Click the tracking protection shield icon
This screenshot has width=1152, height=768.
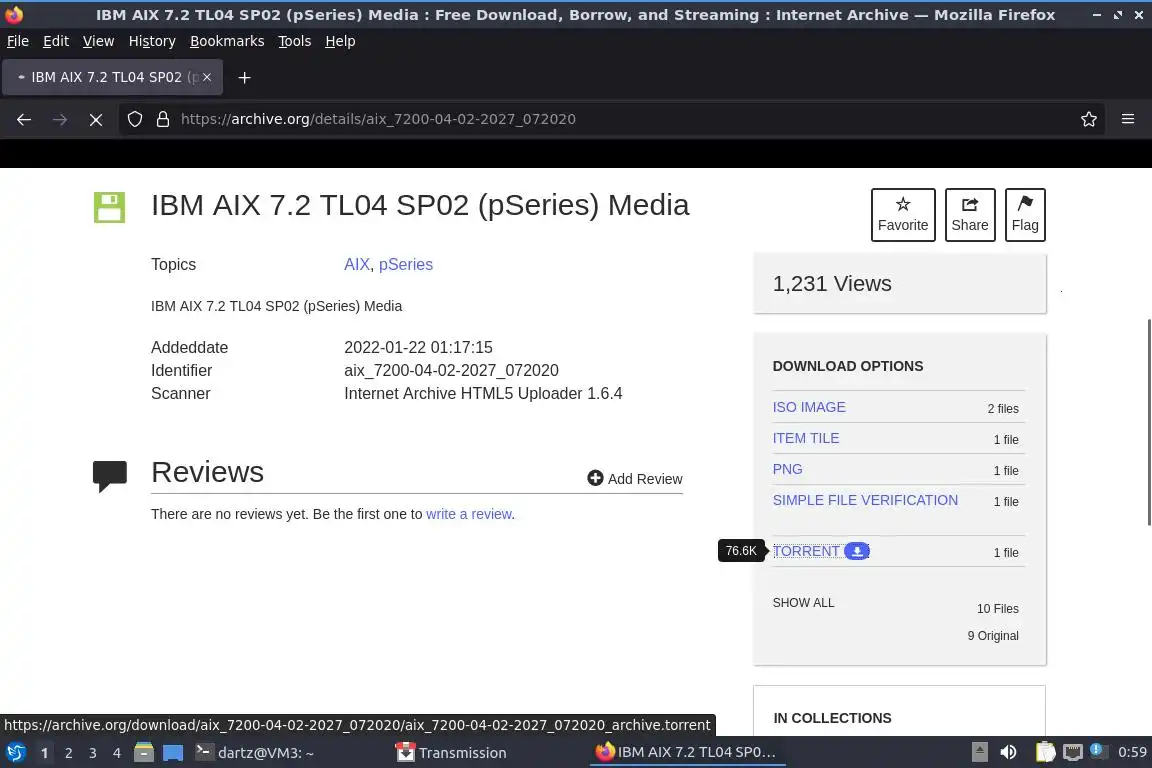click(x=134, y=119)
